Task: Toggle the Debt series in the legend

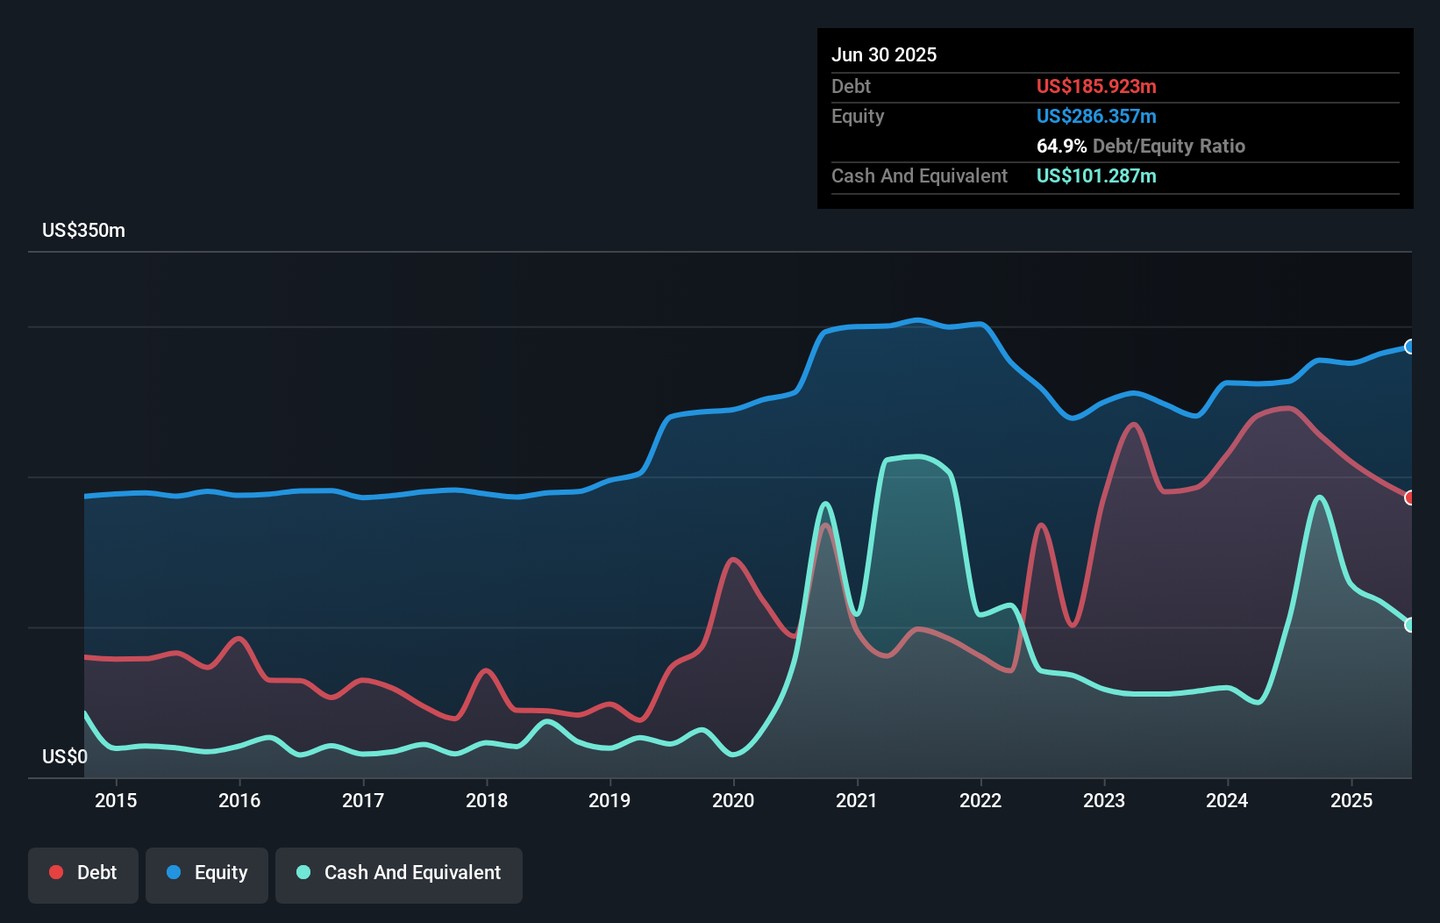Action: click(x=83, y=873)
